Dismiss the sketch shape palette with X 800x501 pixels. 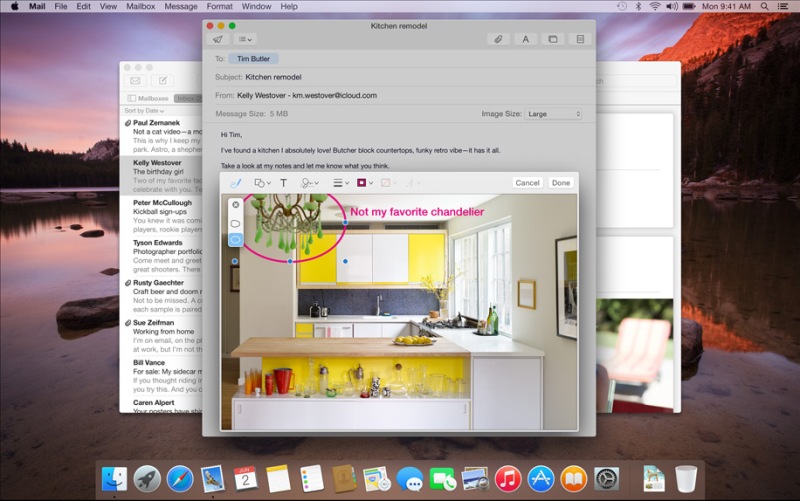pos(236,204)
